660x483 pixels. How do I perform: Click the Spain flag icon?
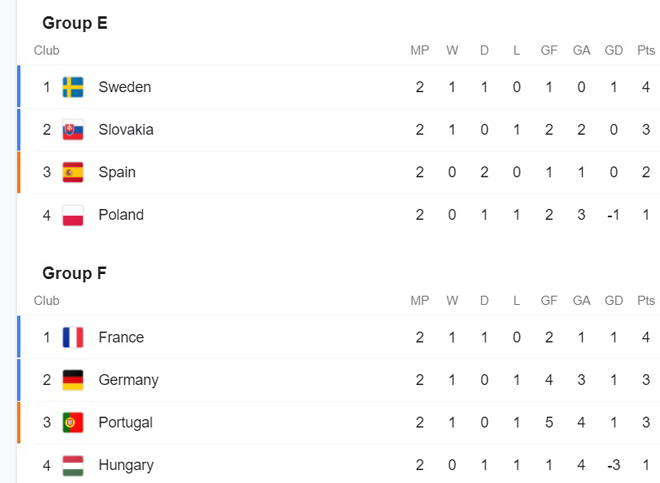pyautogui.click(x=73, y=172)
